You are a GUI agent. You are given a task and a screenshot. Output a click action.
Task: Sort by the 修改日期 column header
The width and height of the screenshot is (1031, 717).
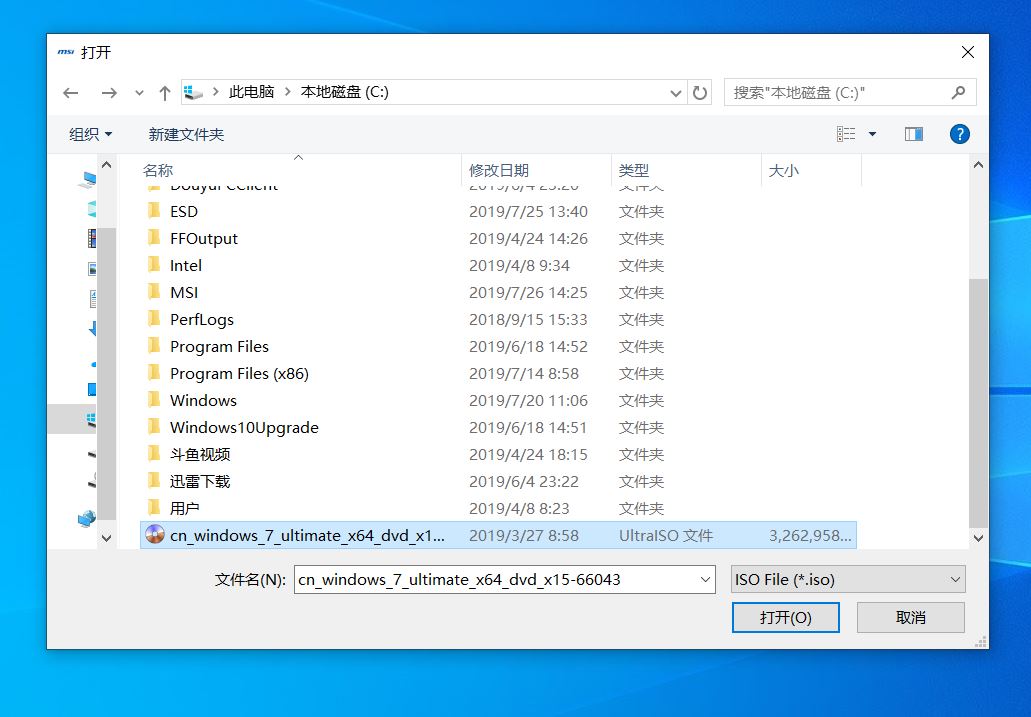tap(500, 171)
